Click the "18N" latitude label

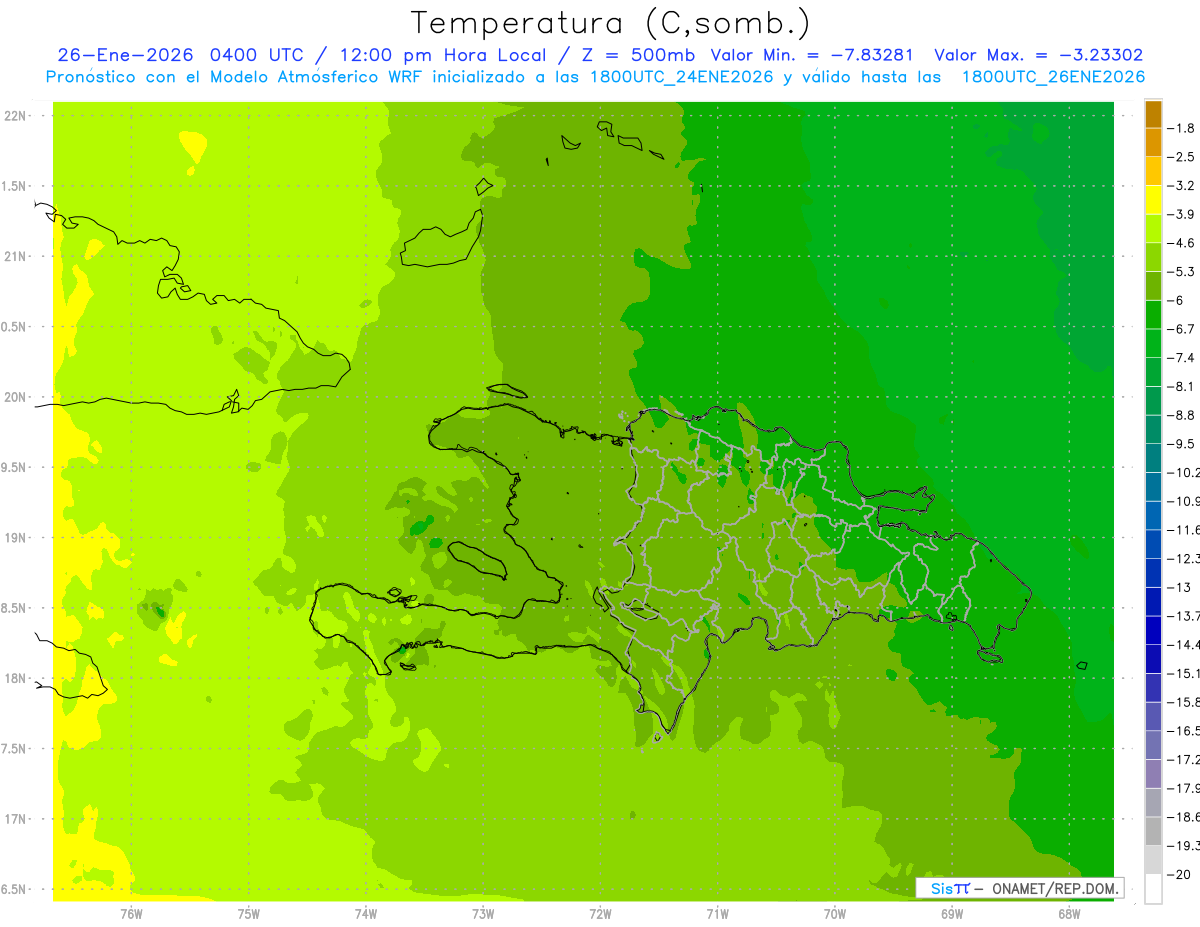pos(16,679)
